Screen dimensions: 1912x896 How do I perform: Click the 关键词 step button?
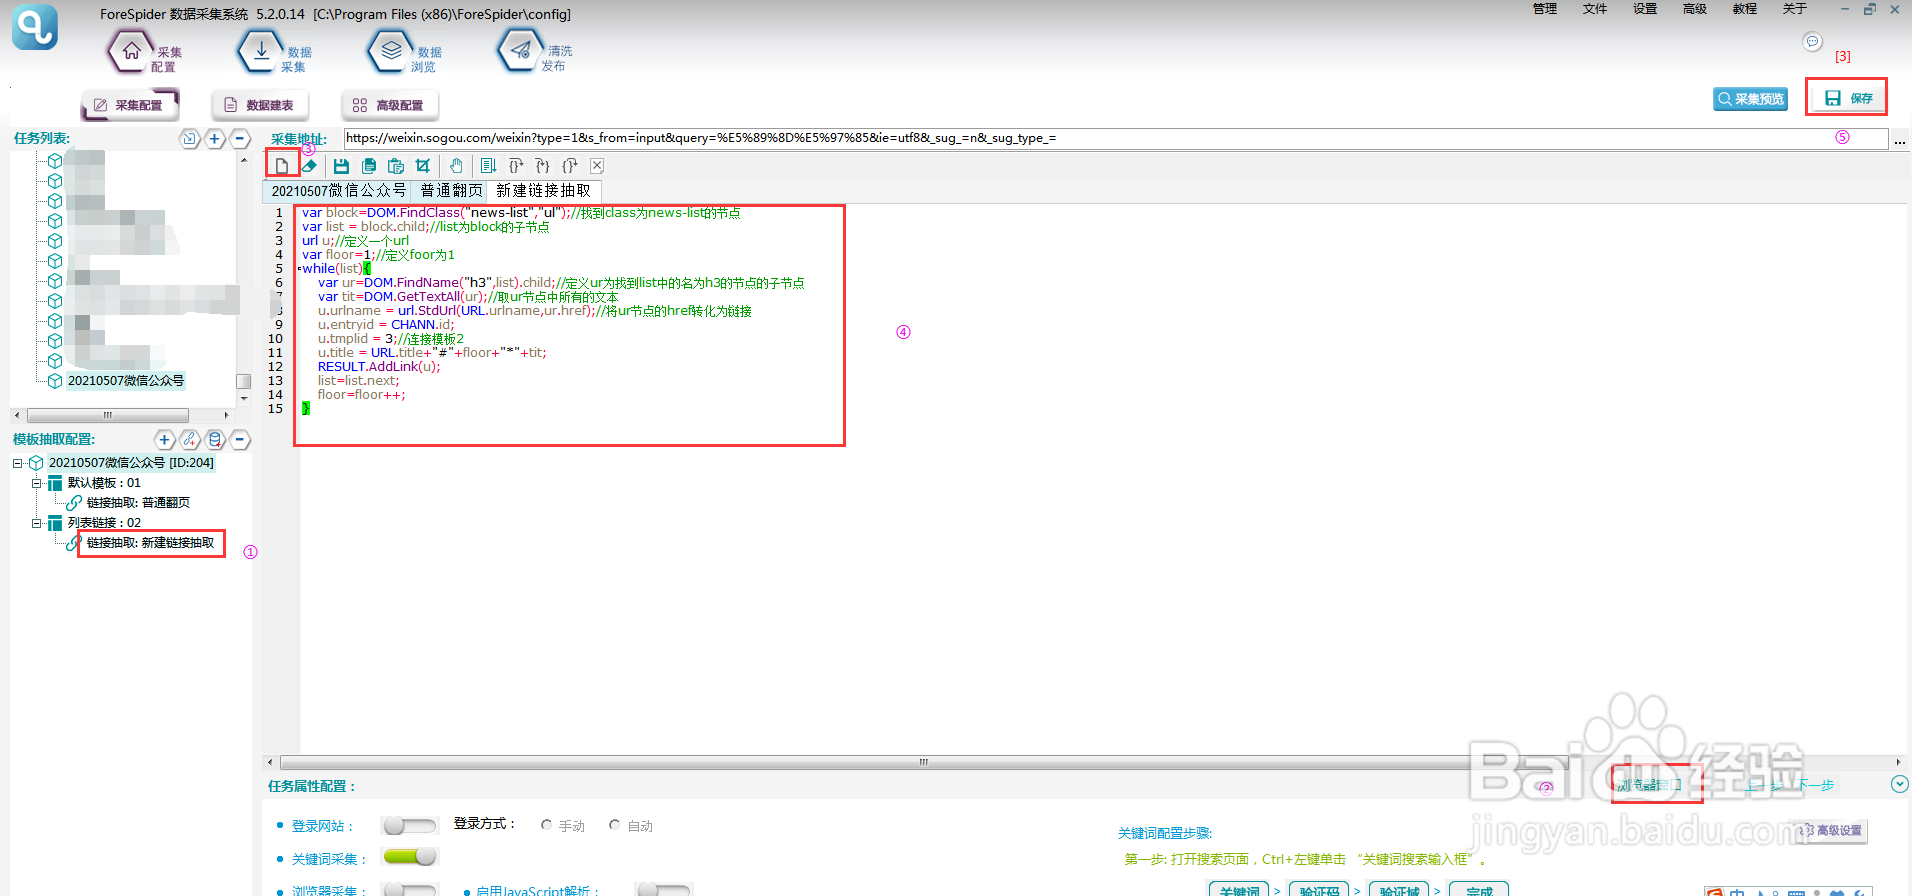(x=1239, y=890)
